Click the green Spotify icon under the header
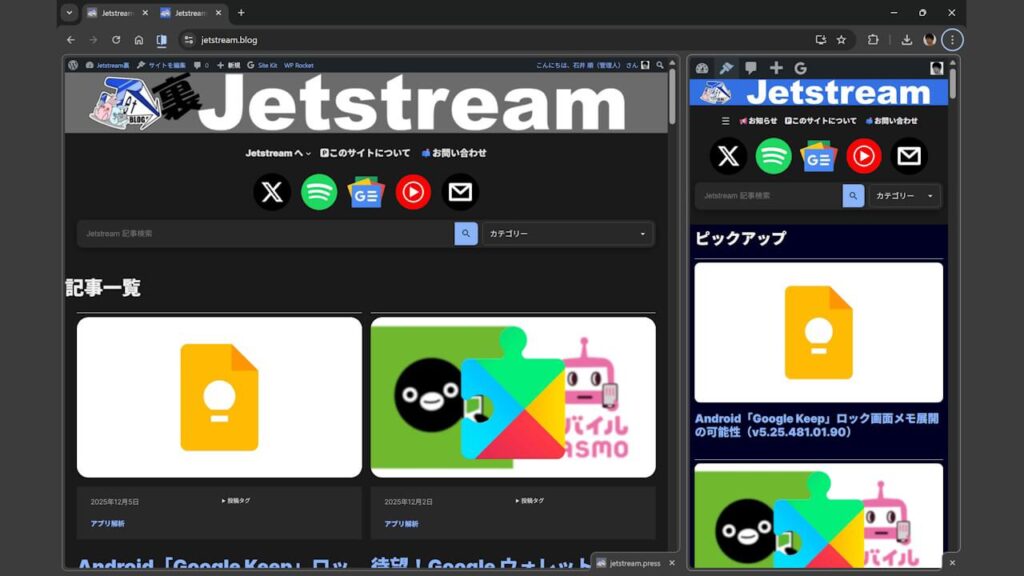 [317, 192]
